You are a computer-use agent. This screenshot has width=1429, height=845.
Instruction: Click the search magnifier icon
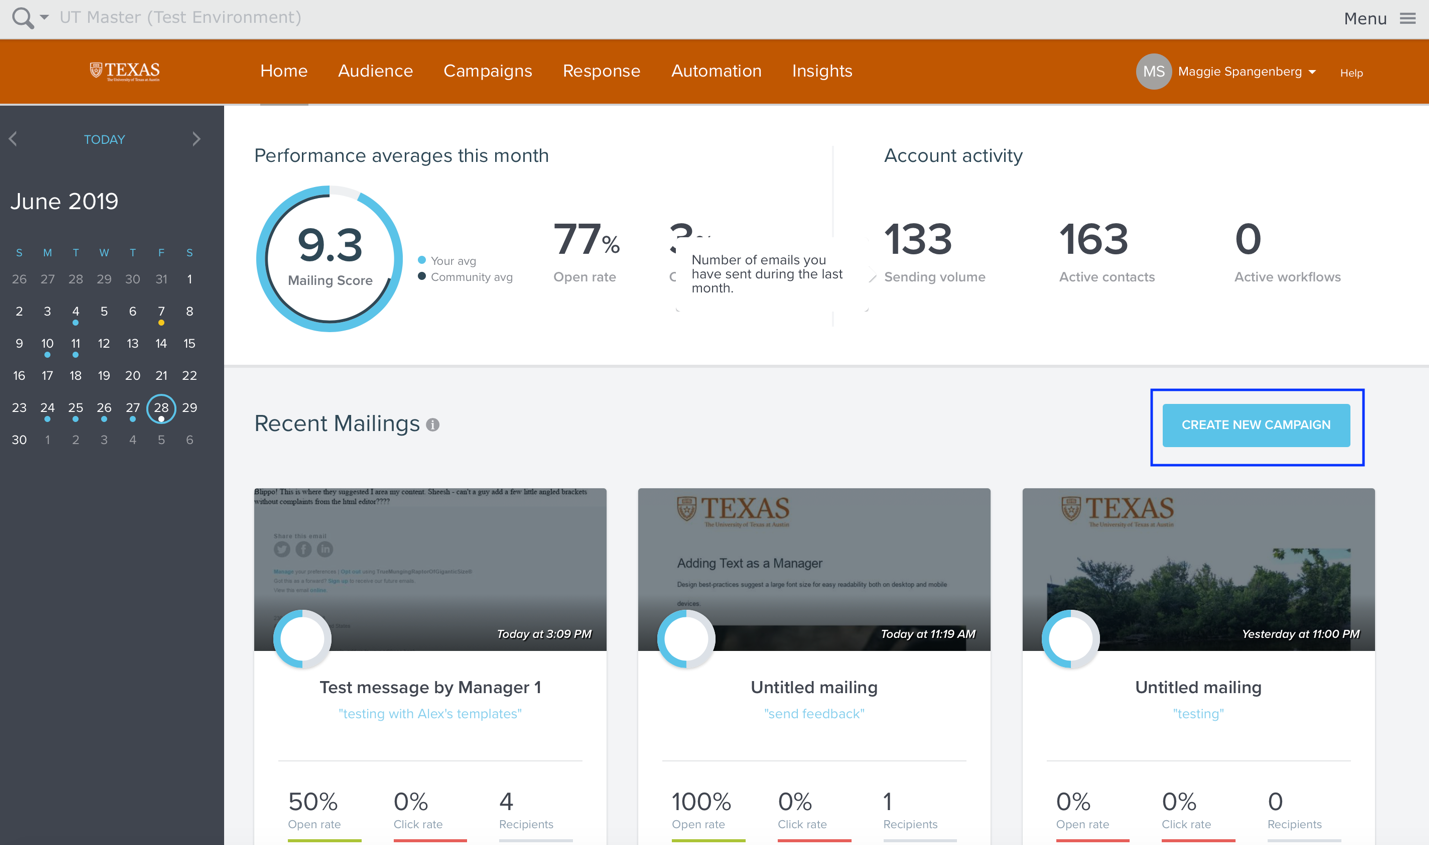coord(22,17)
